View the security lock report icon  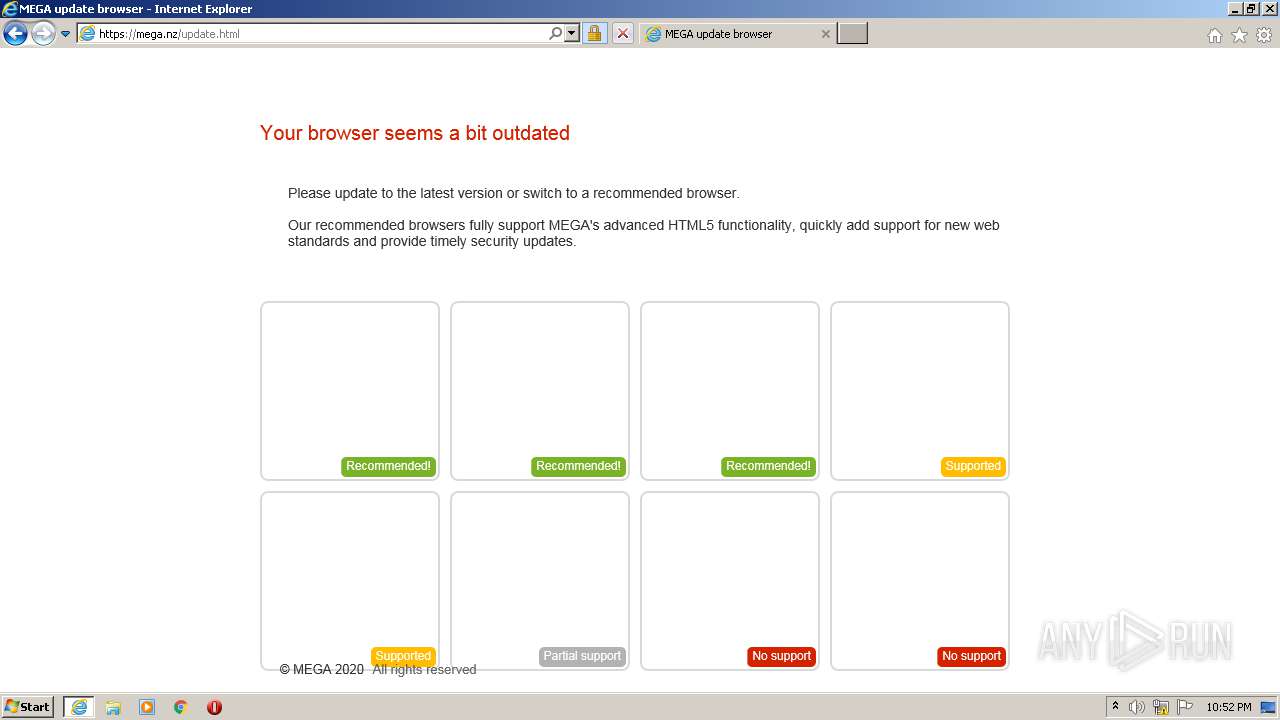594,34
